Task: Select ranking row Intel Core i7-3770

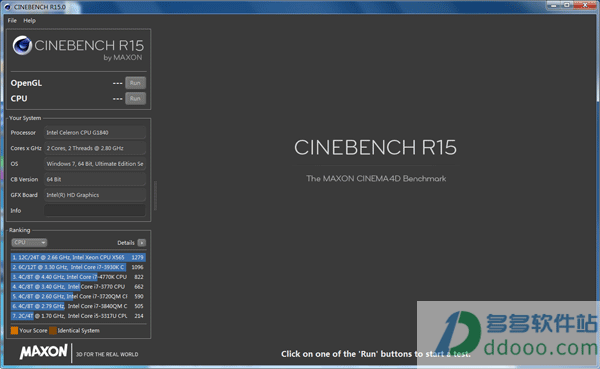Action: [78, 287]
